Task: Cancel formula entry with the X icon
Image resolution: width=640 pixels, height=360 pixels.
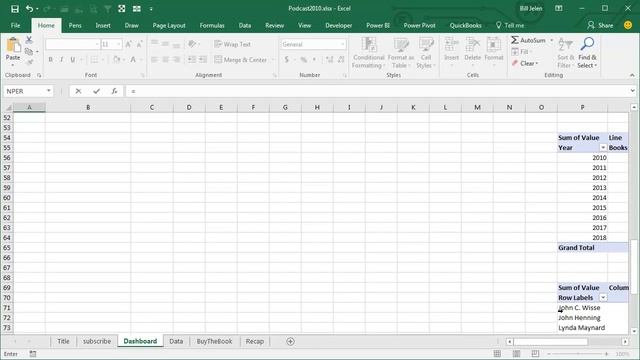Action: coord(78,91)
